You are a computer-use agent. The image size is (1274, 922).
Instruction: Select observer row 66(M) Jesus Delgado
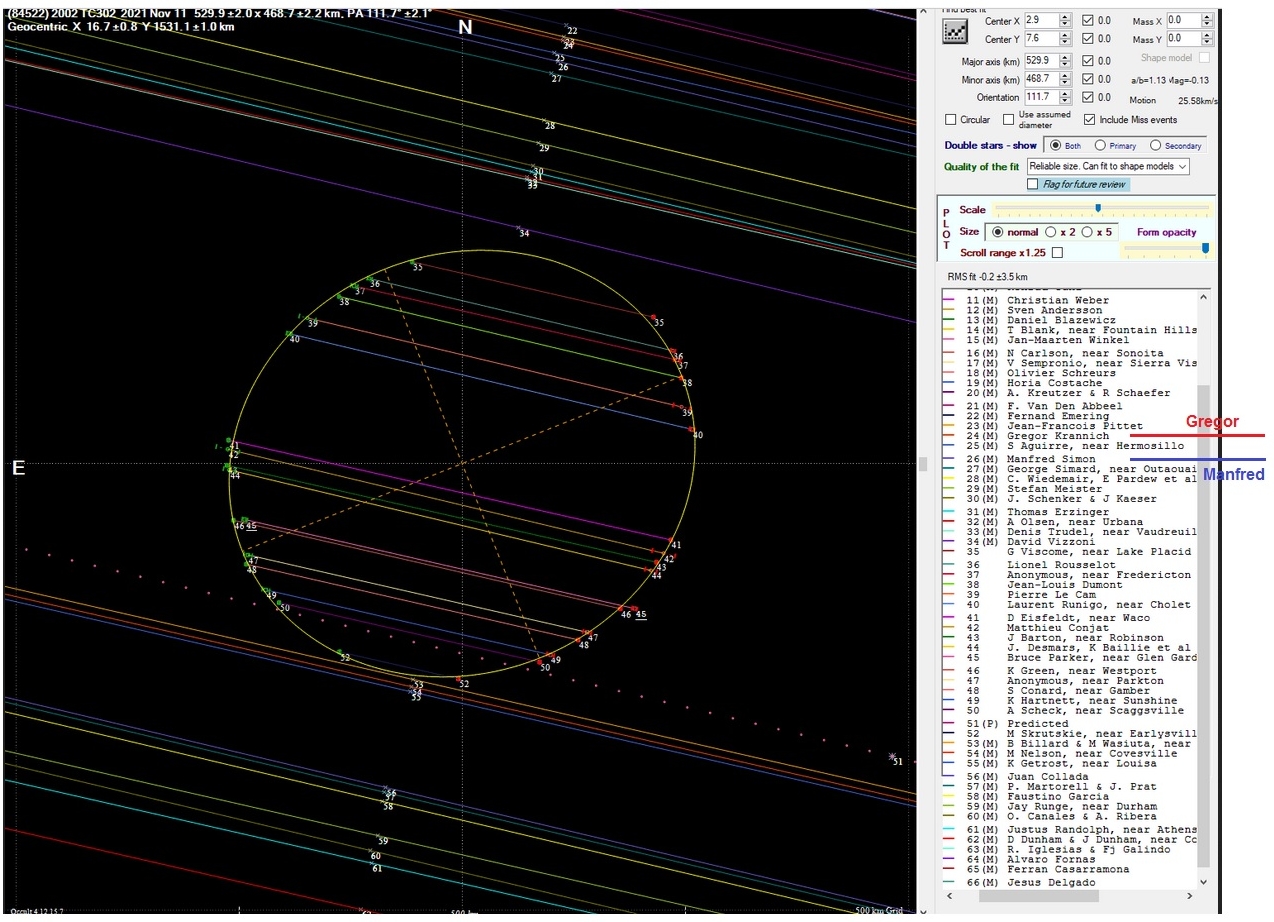coord(1069,883)
